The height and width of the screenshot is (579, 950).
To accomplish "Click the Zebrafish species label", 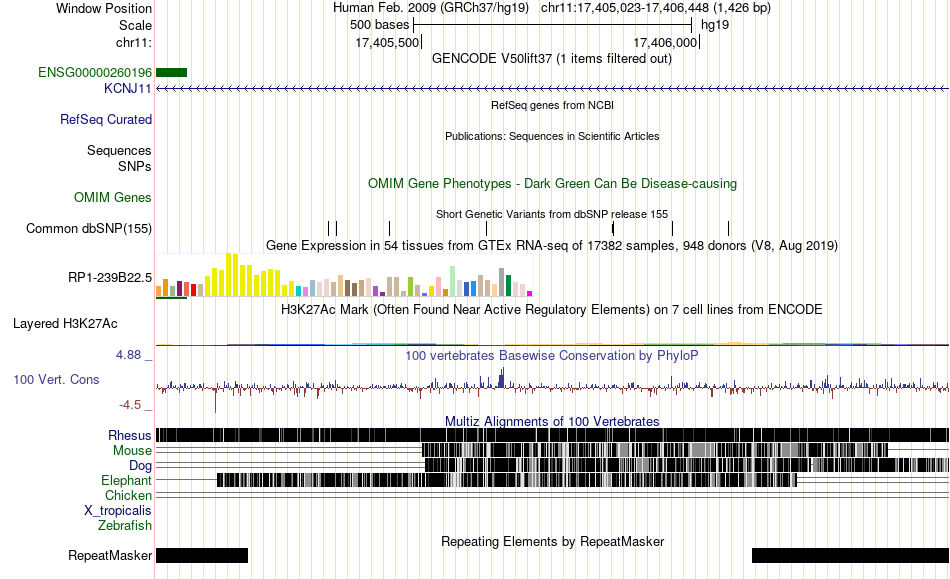I will (125, 525).
